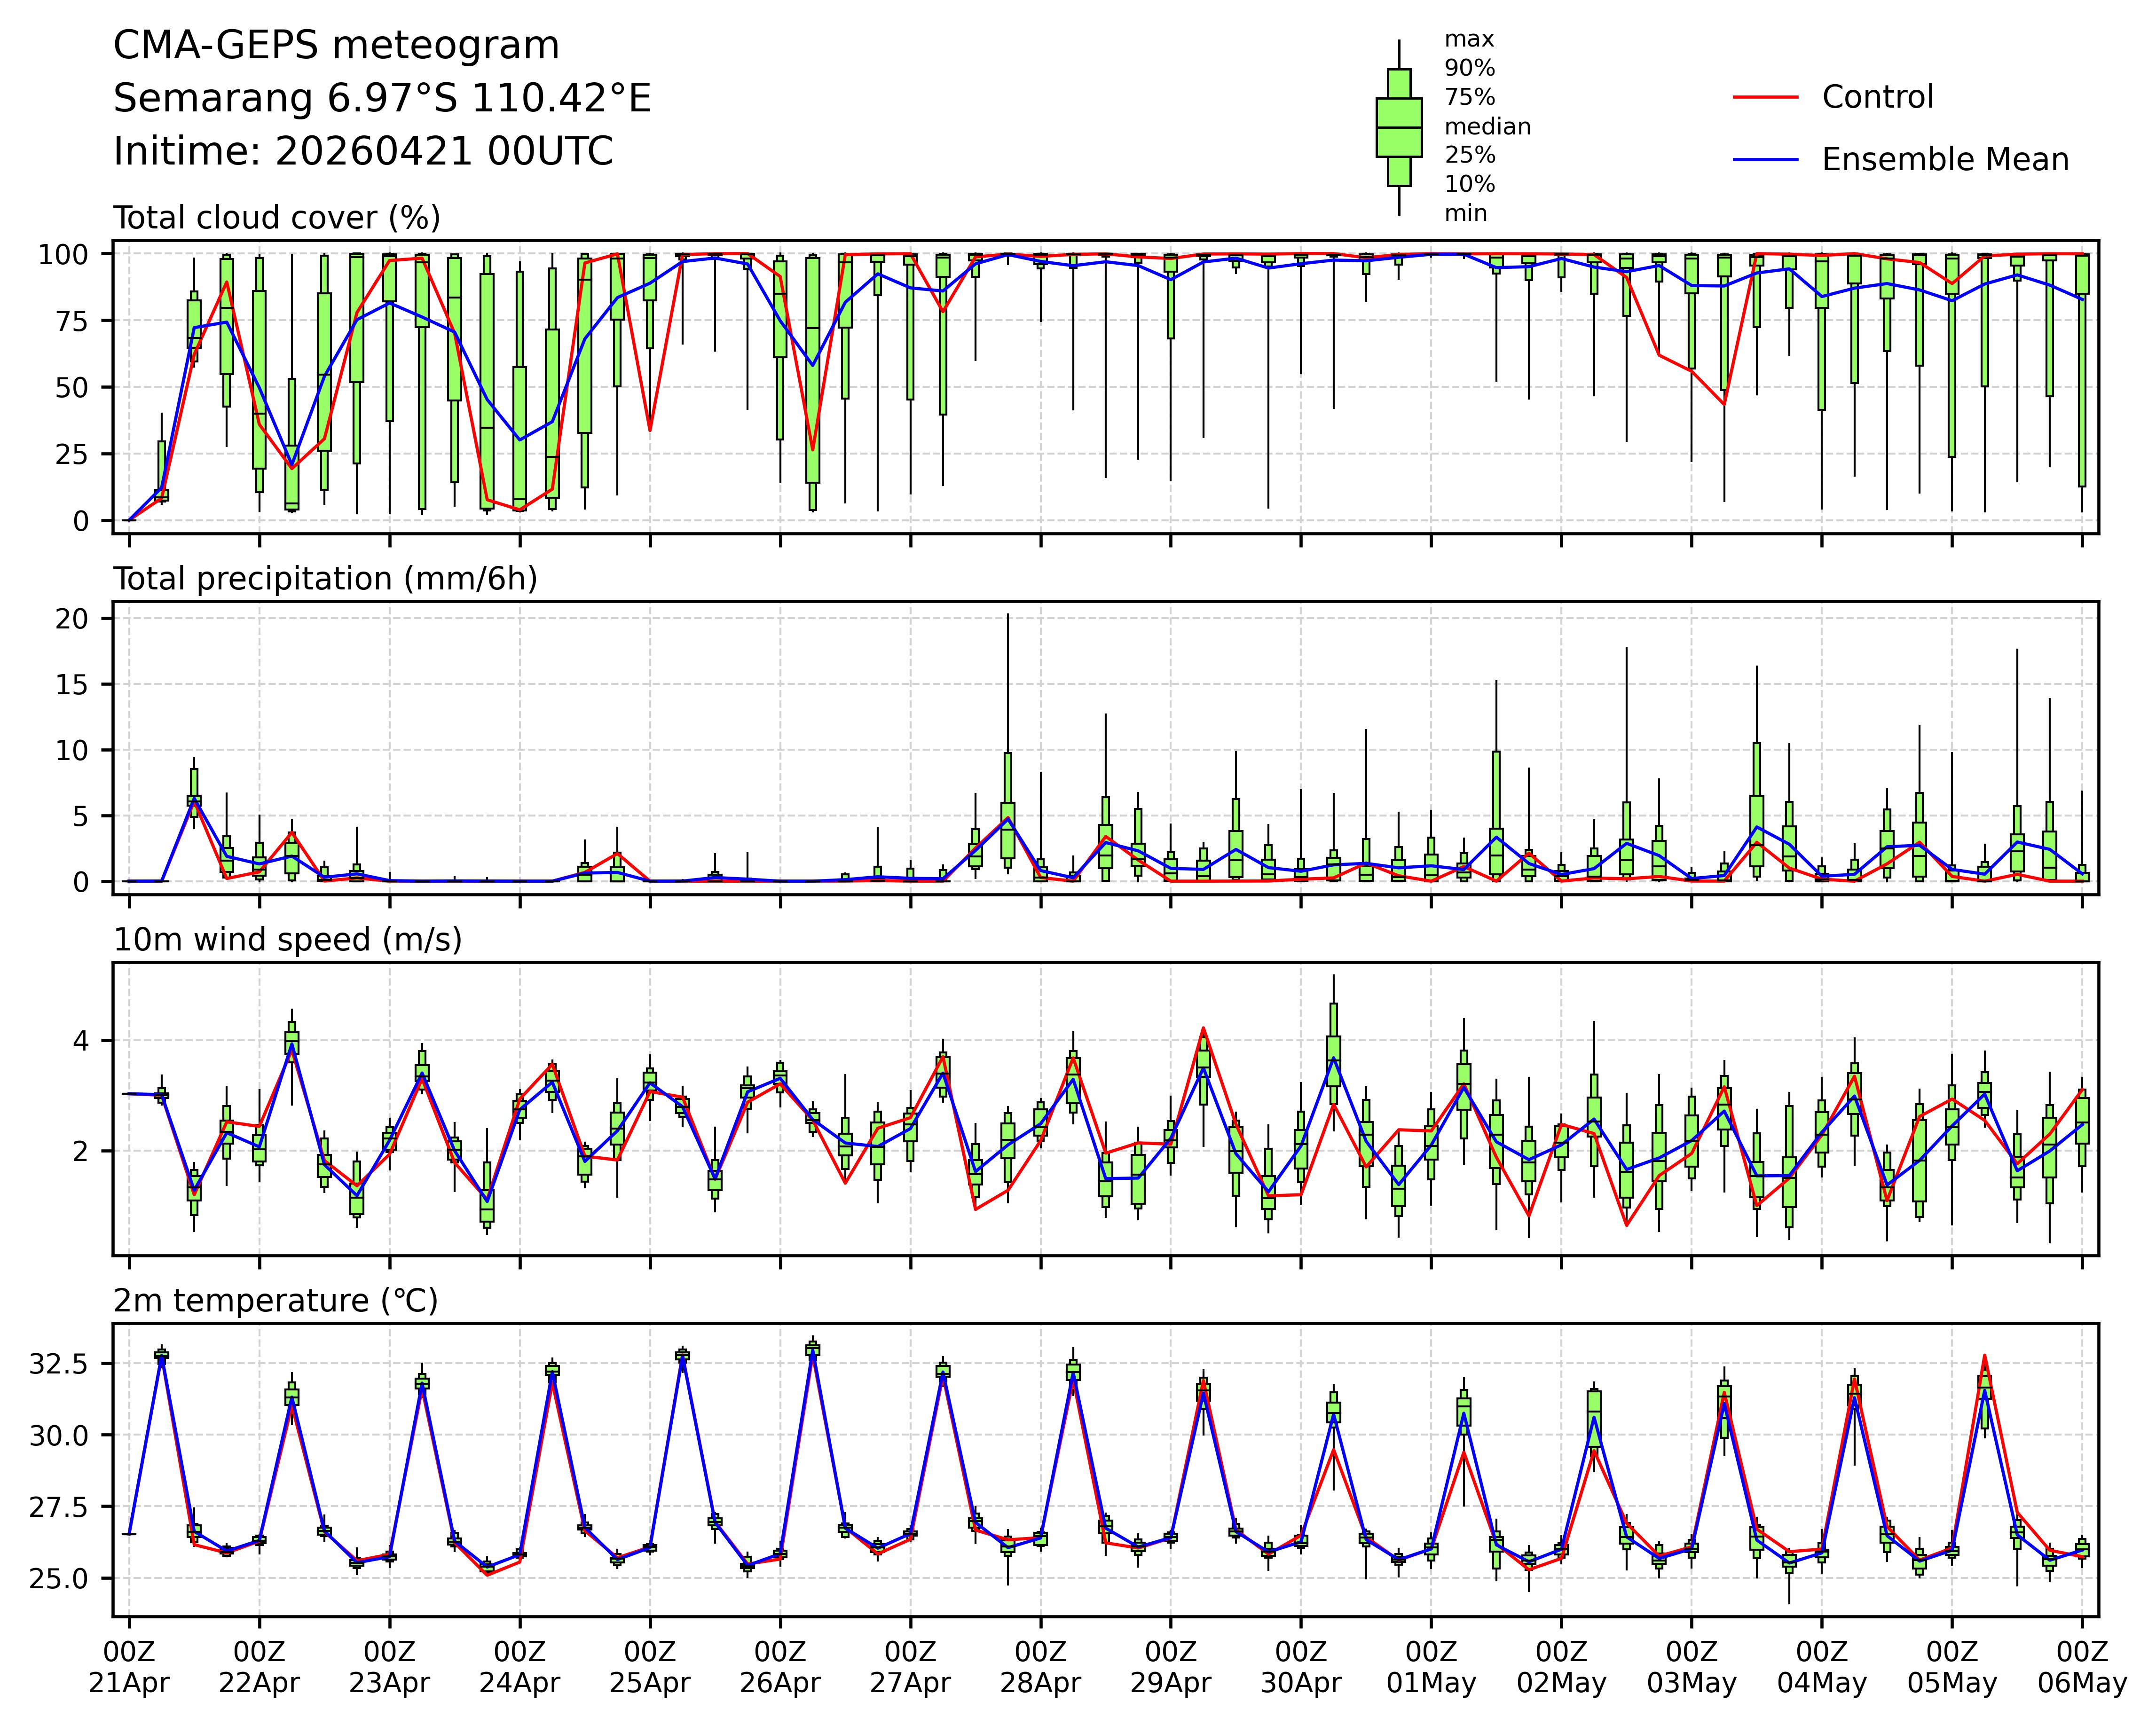Click the 'max' boxplot legend label
This screenshot has width=2156, height=1726.
(x=1469, y=40)
